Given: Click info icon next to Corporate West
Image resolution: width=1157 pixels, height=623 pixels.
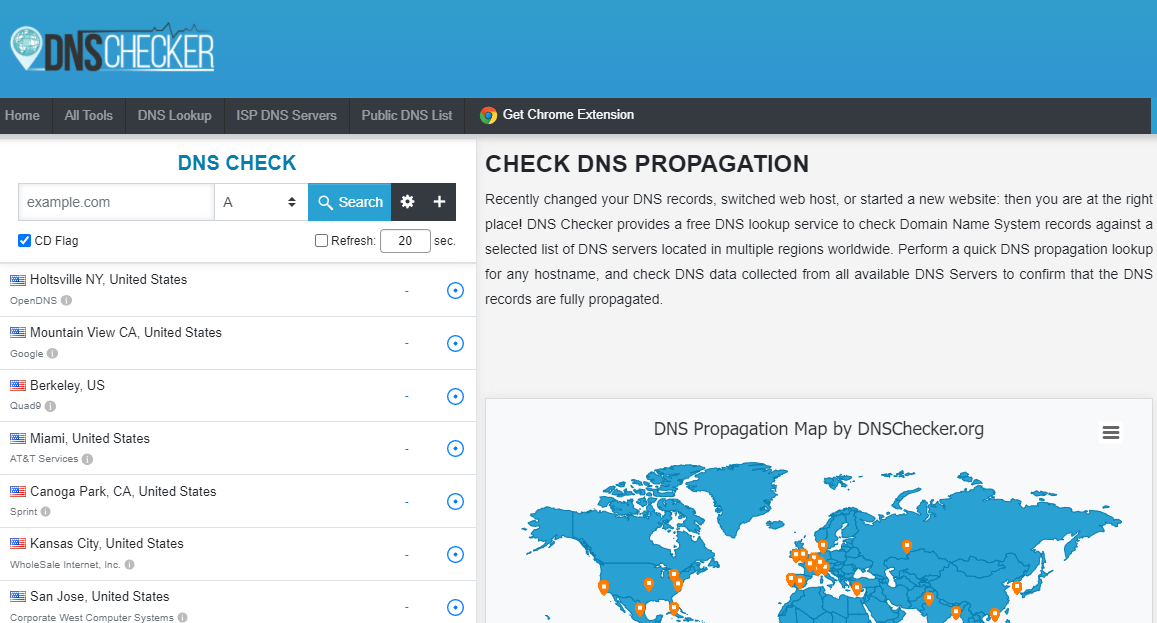Looking at the screenshot, I should pyautogui.click(x=182, y=618).
